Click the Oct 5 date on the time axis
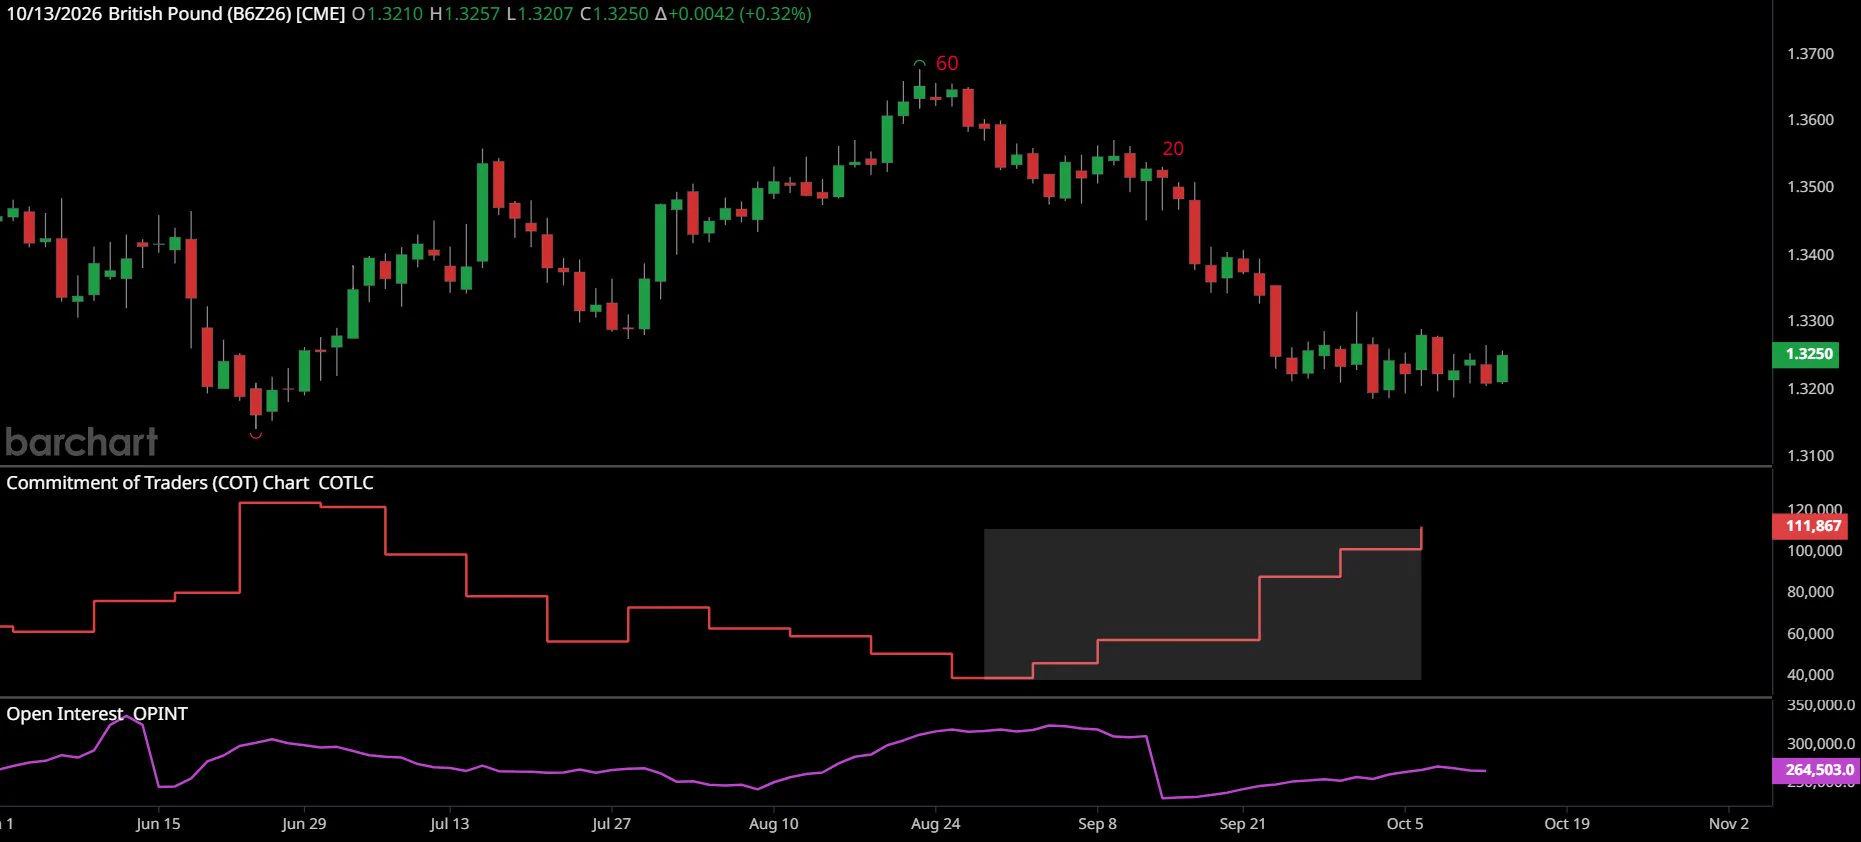This screenshot has height=842, width=1861. point(1404,824)
